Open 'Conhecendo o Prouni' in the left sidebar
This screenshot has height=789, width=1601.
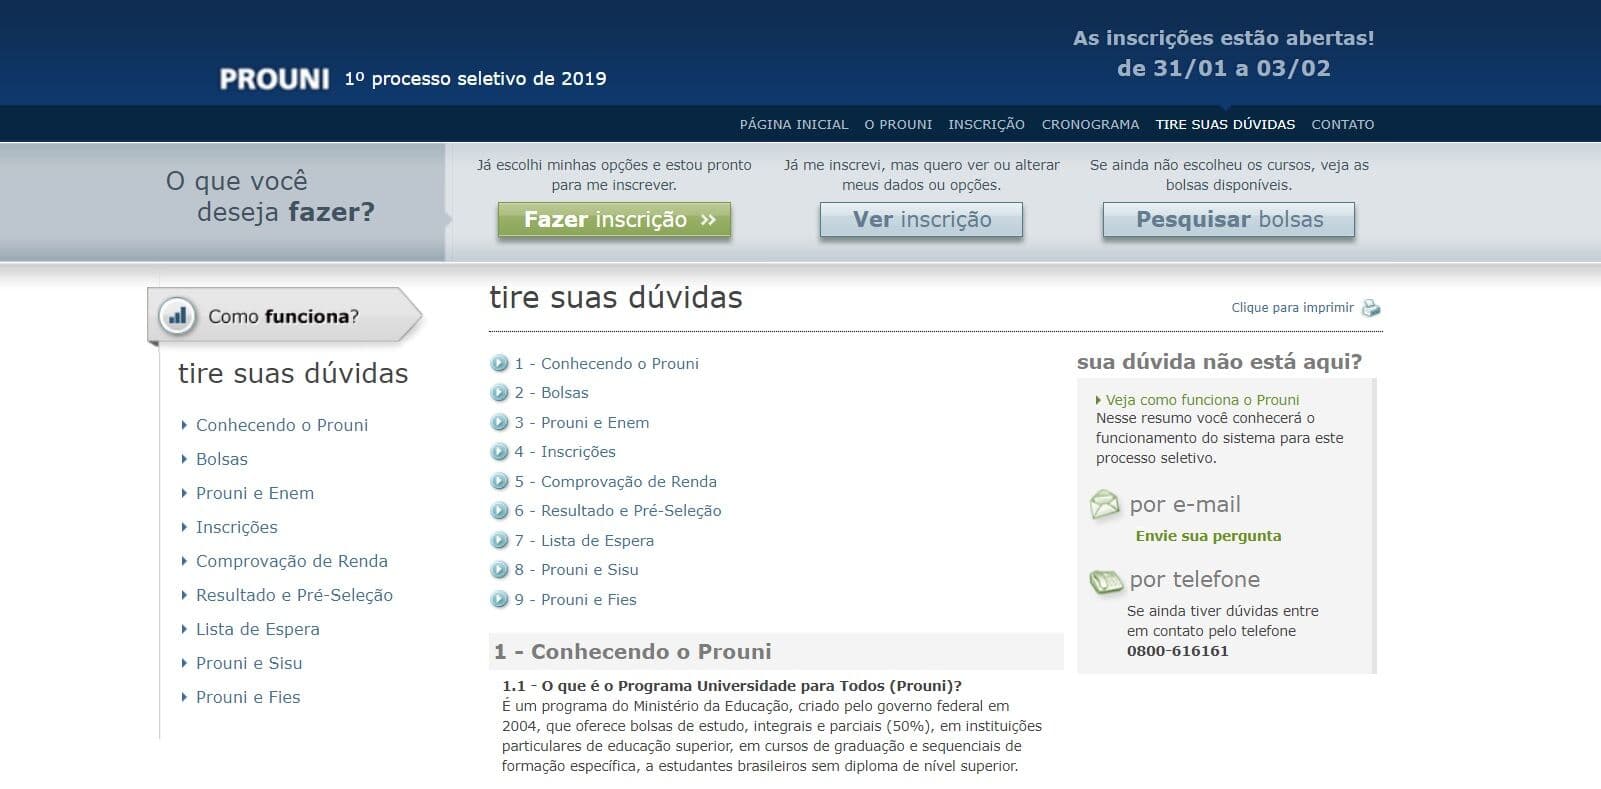point(282,425)
